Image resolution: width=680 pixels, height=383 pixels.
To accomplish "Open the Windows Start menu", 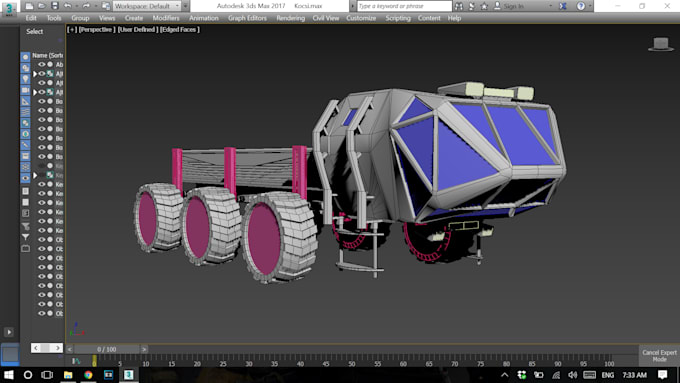I will tap(8, 375).
